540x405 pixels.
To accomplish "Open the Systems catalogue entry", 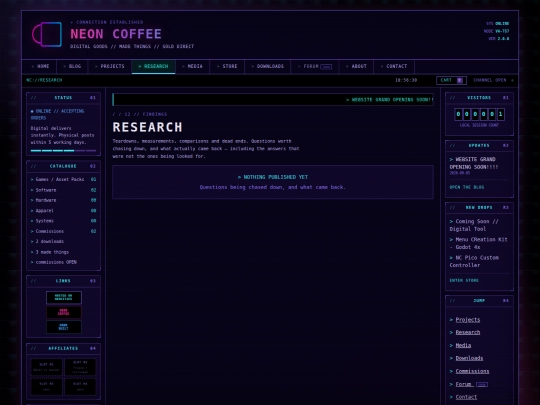I will tap(63, 221).
